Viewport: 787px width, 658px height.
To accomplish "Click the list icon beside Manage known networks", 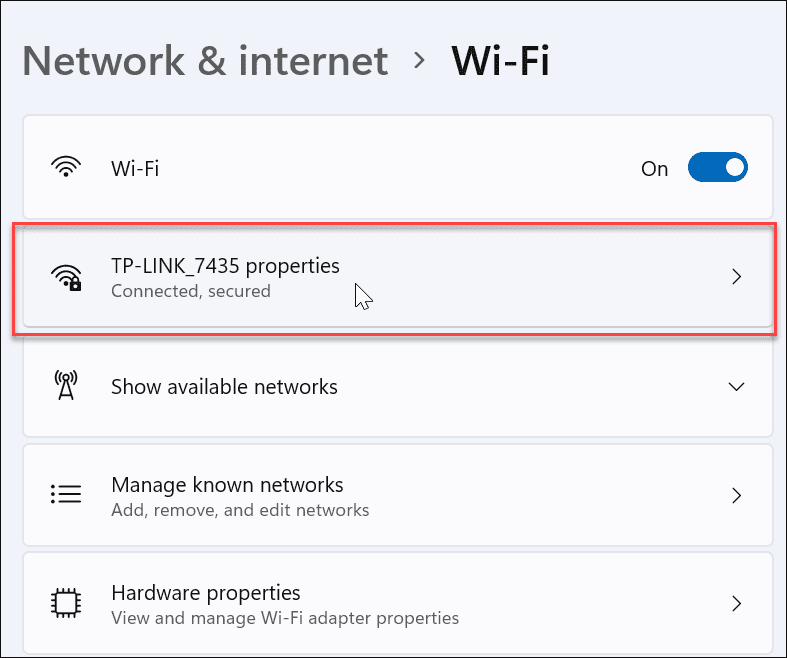I will [66, 495].
